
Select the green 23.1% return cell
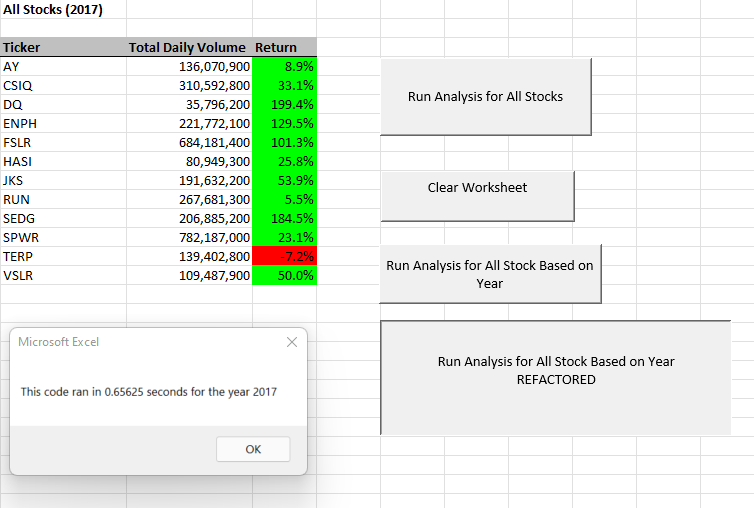(284, 238)
